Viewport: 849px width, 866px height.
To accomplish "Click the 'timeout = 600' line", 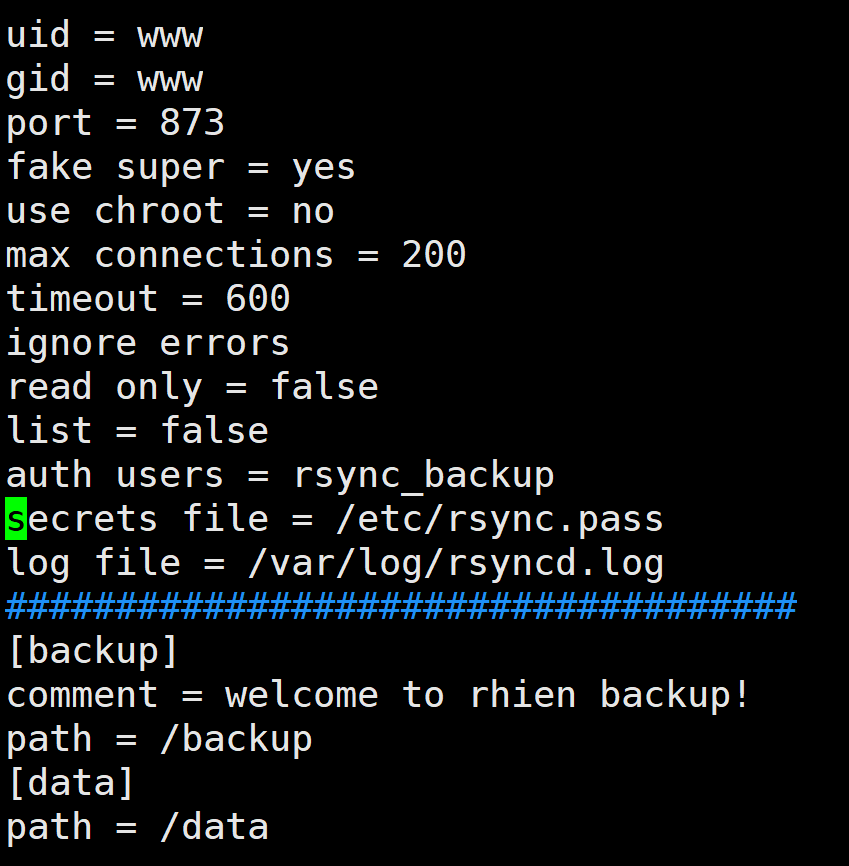I will point(148,299).
